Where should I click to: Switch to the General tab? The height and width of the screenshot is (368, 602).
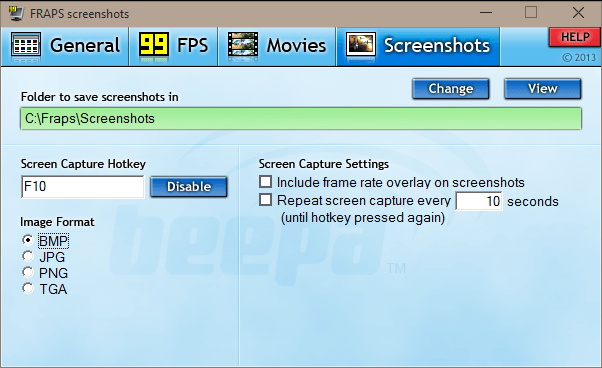[65, 46]
